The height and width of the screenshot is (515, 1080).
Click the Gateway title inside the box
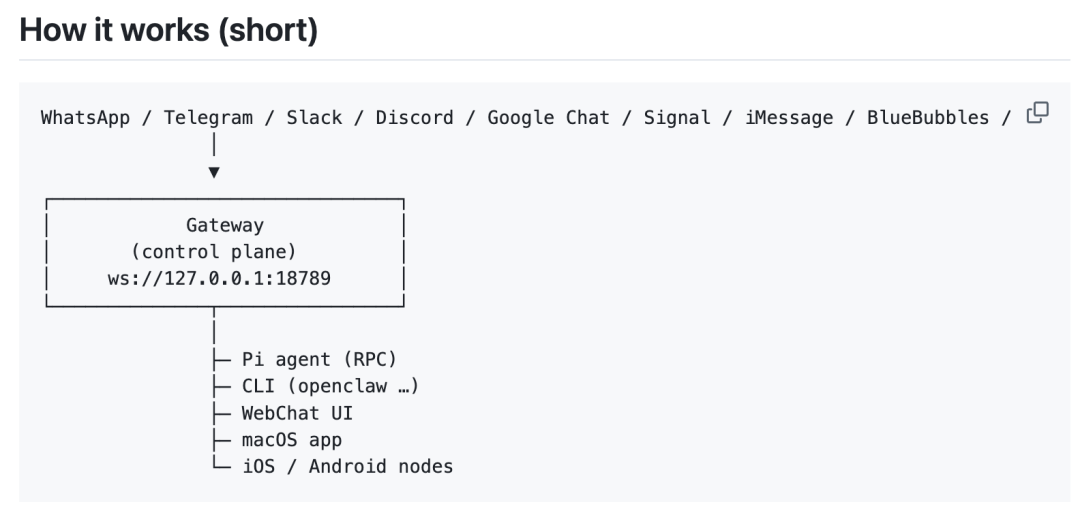pos(225,226)
